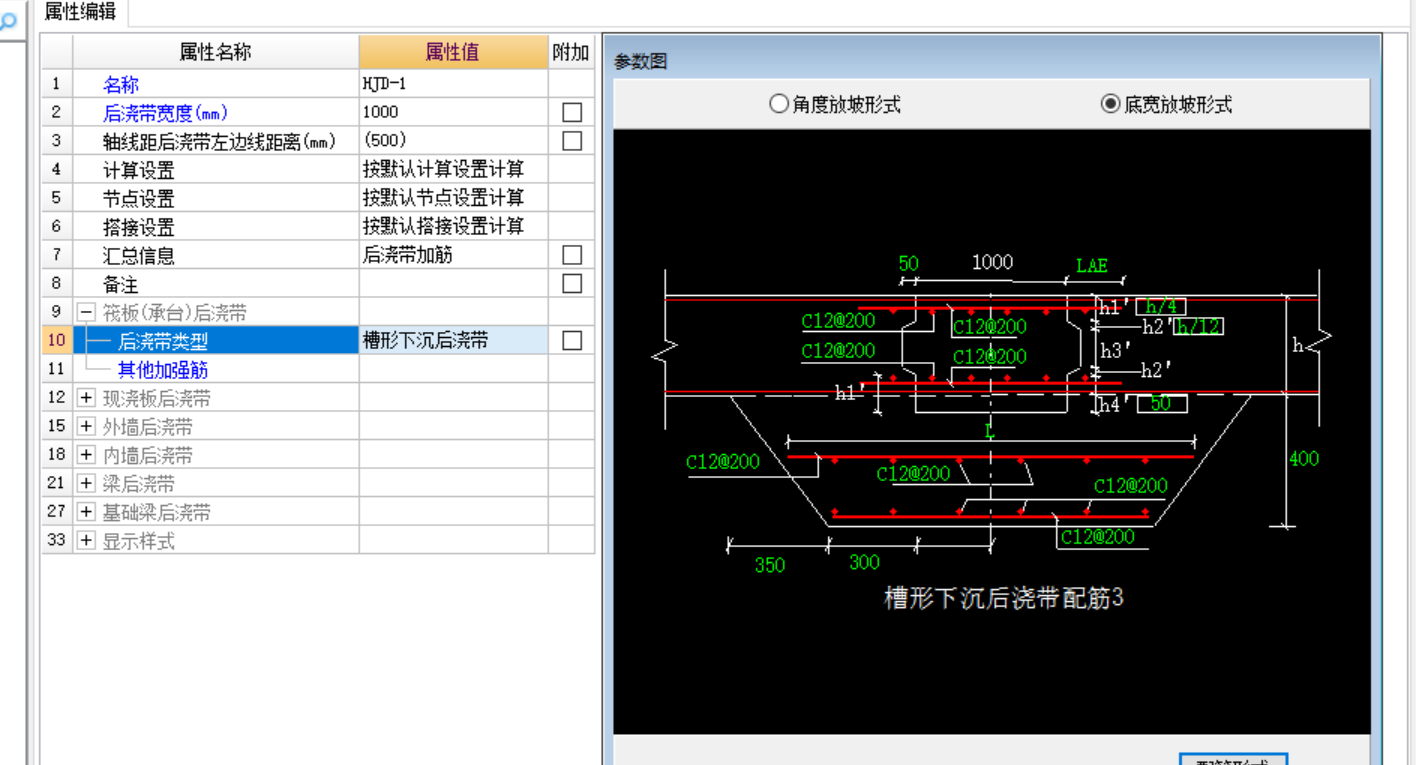Expand the 外墙后浇带 group
Screen dimensions: 1416x765
pyautogui.click(x=86, y=427)
